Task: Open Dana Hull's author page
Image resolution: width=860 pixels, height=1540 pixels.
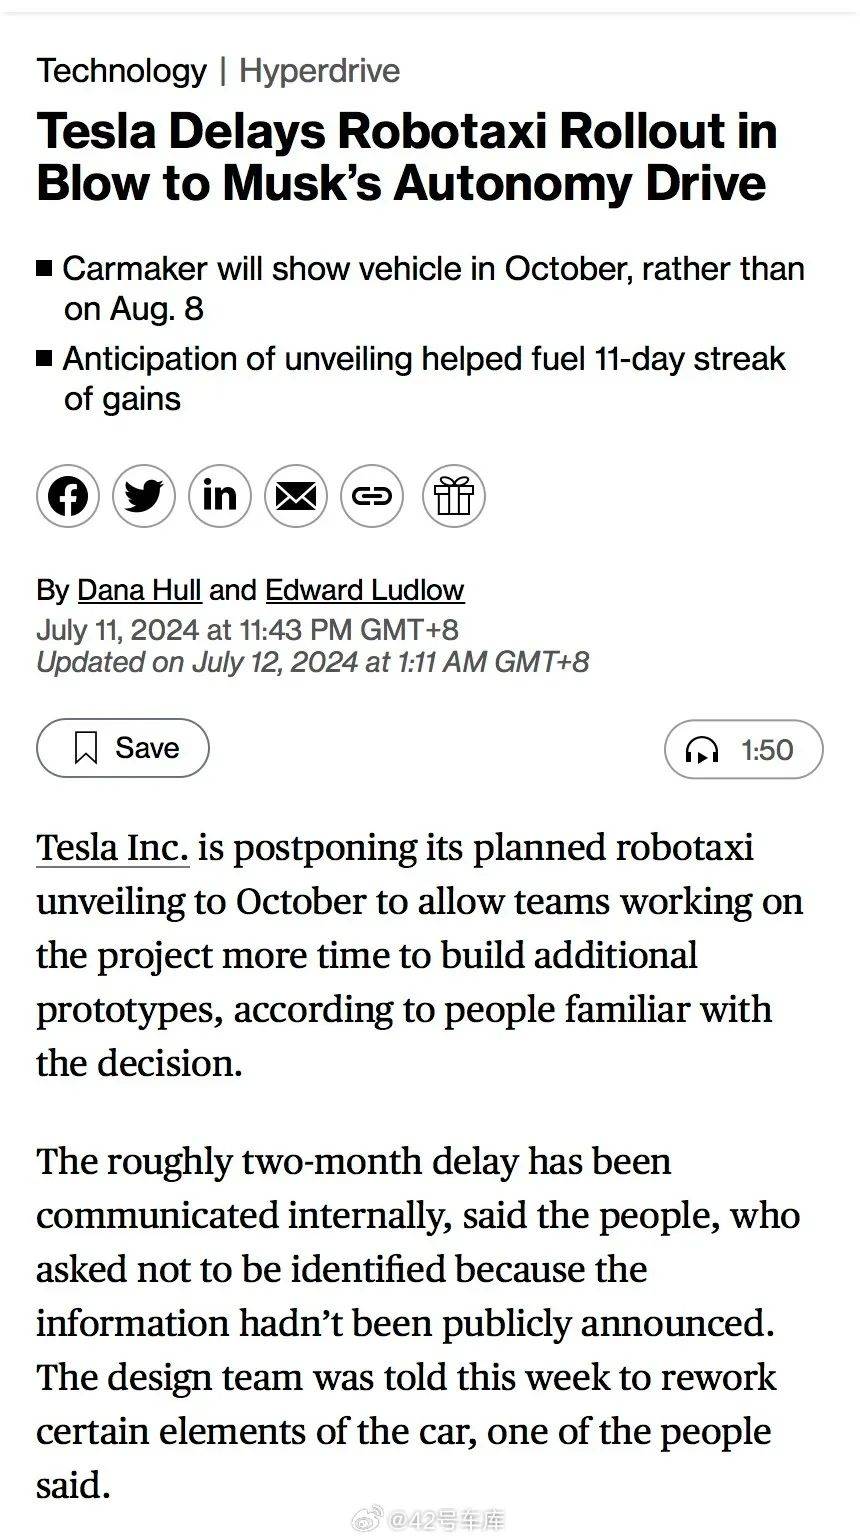Action: (139, 590)
